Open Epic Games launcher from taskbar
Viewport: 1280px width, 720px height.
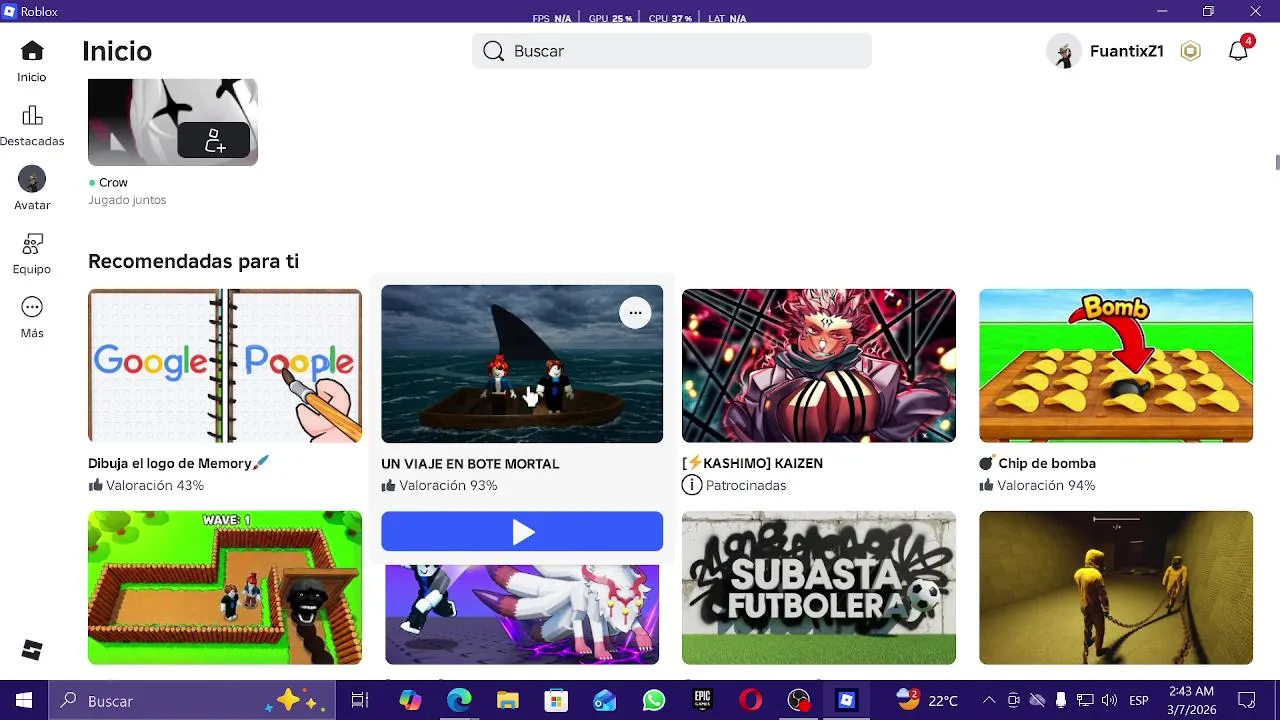[702, 701]
